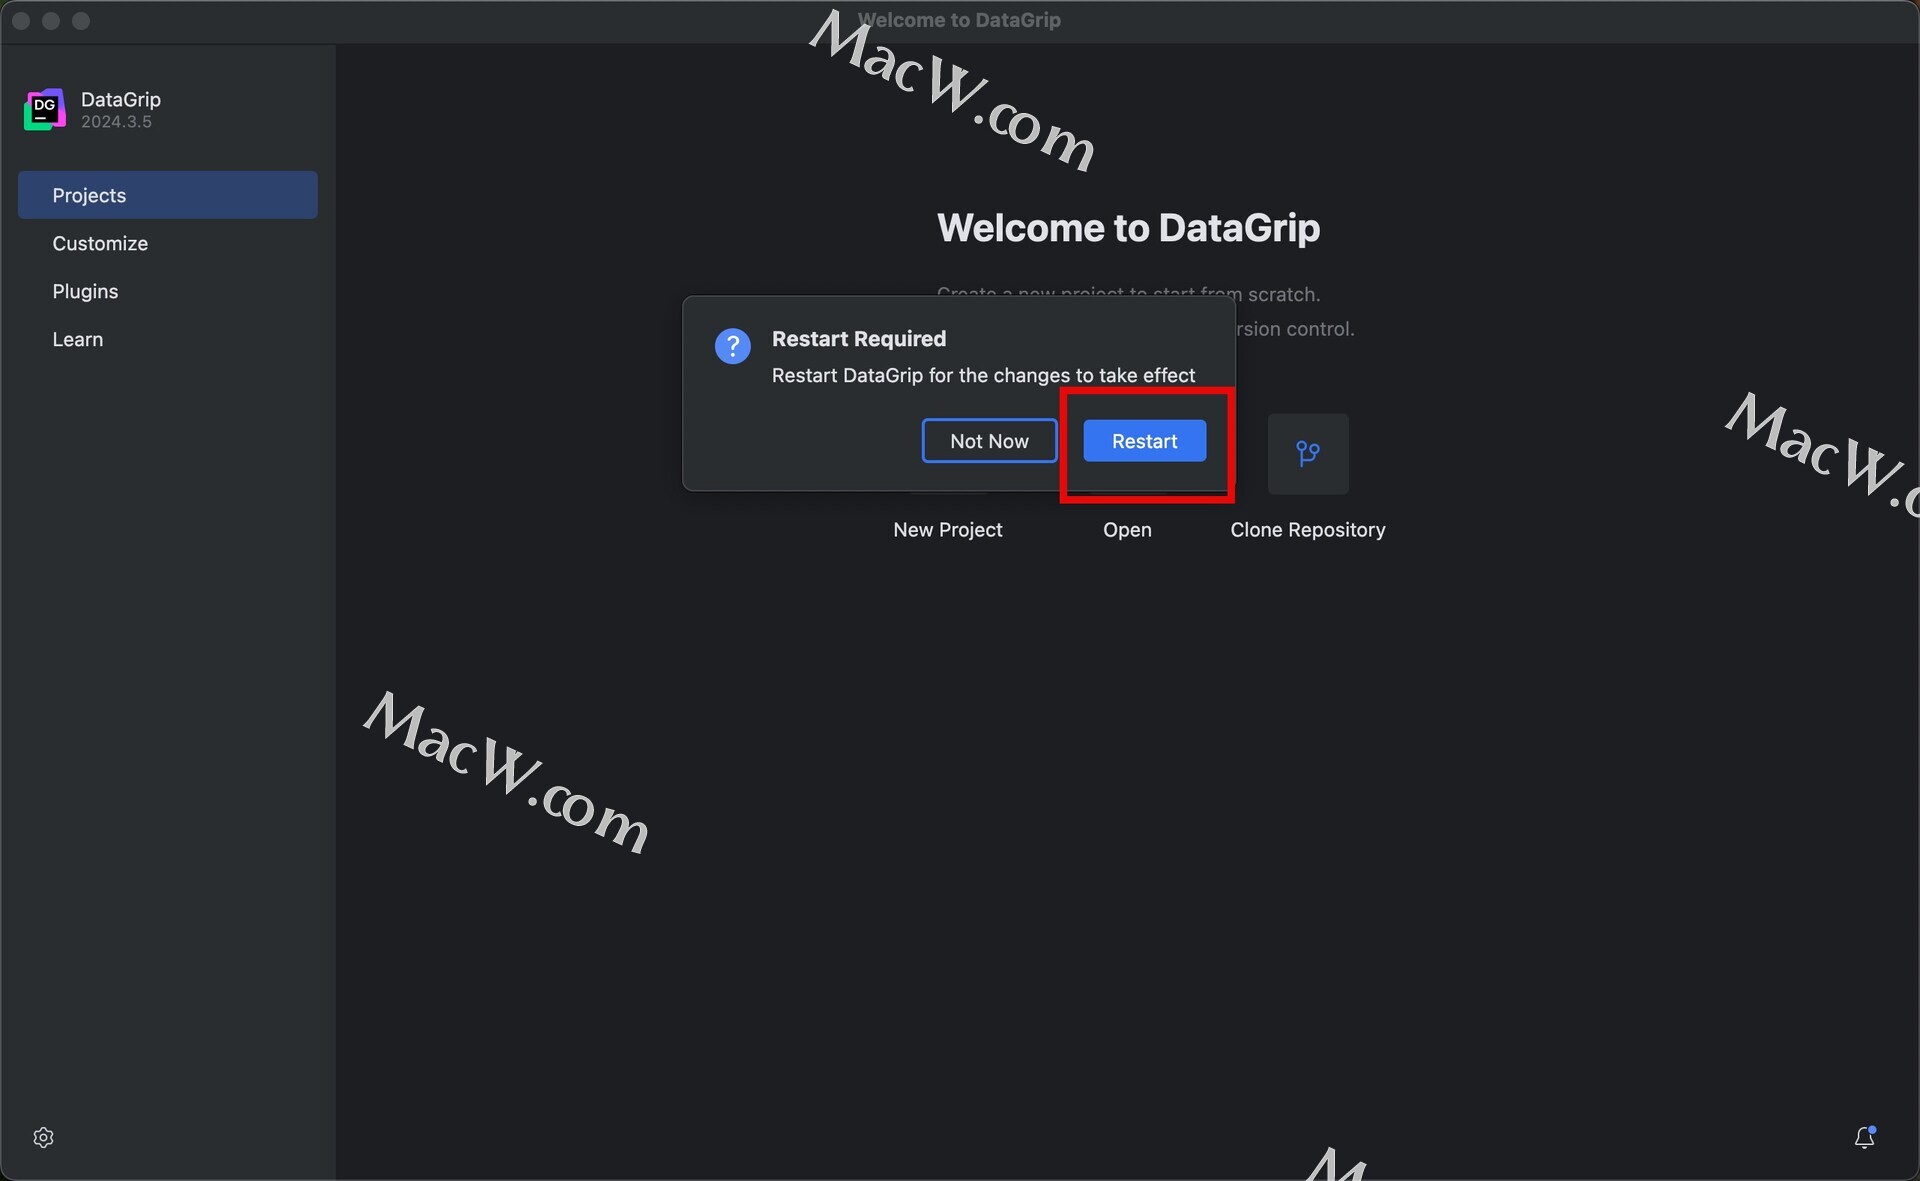1920x1181 pixels.
Task: Click the New Project label
Action: pyautogui.click(x=947, y=530)
